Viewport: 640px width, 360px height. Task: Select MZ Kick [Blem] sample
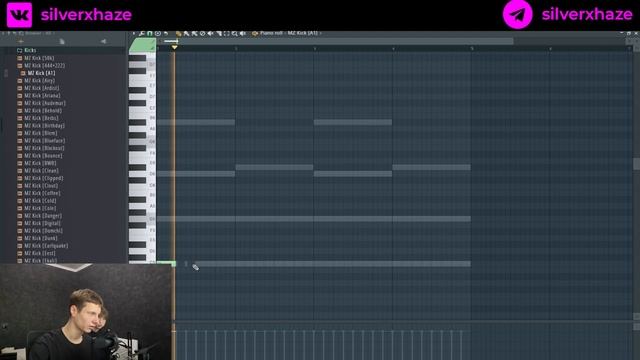[x=37, y=133]
